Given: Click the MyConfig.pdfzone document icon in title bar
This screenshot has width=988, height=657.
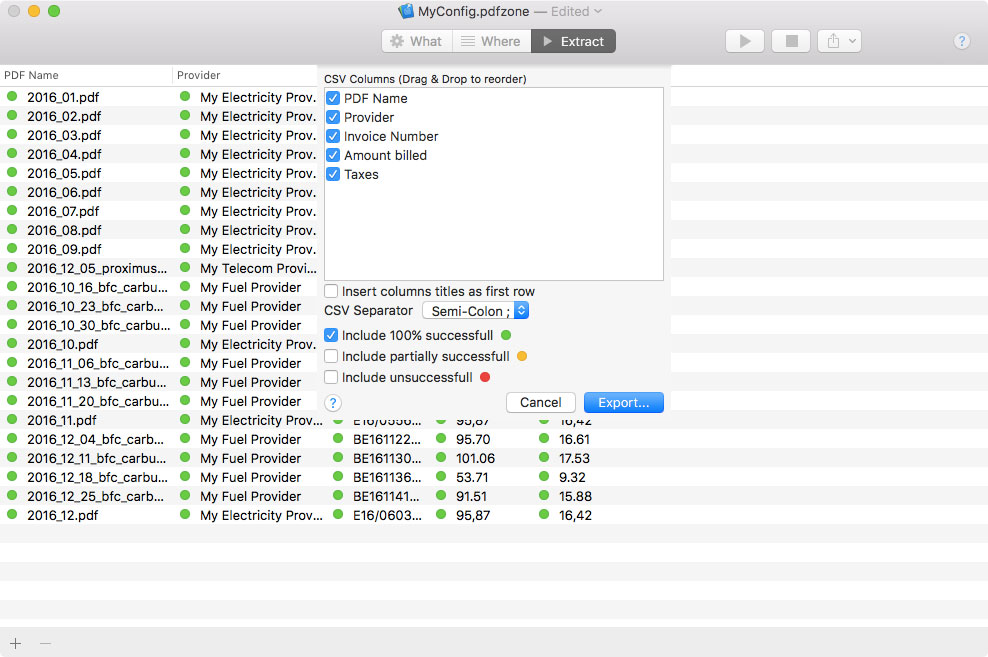Looking at the screenshot, I should 406,11.
